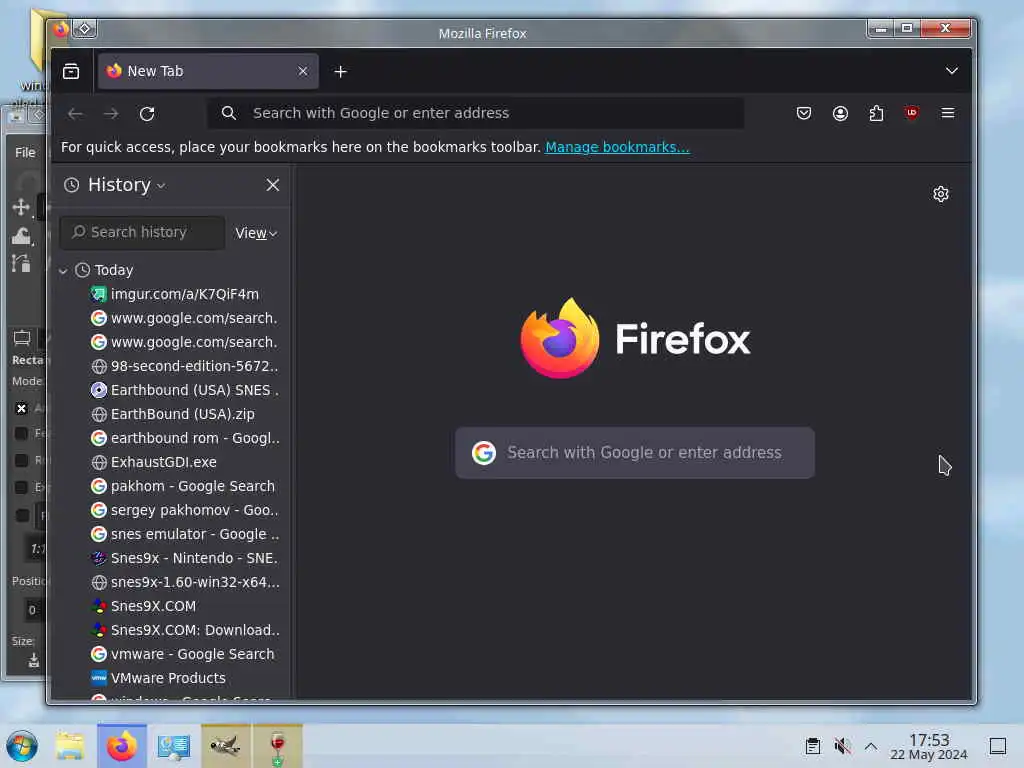Open VMware Products history entry
1024x768 pixels.
(158, 678)
